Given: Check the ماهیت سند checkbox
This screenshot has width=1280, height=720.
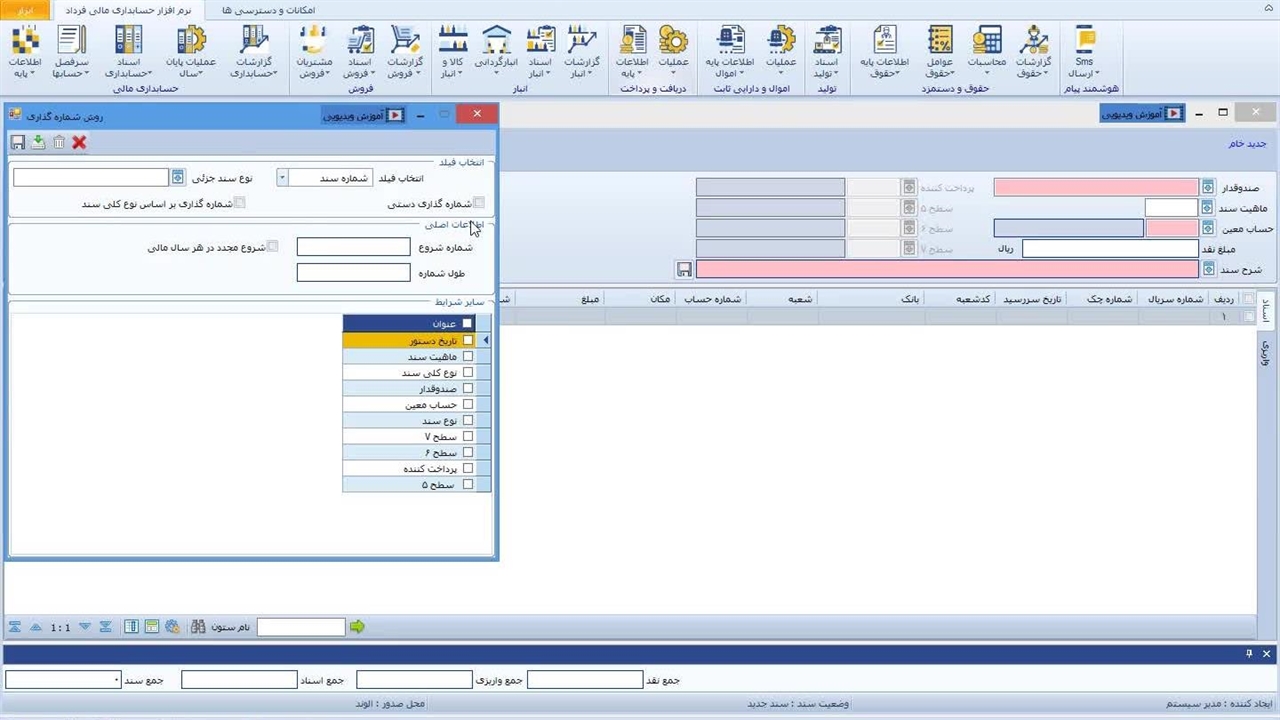Looking at the screenshot, I should pyautogui.click(x=468, y=357).
